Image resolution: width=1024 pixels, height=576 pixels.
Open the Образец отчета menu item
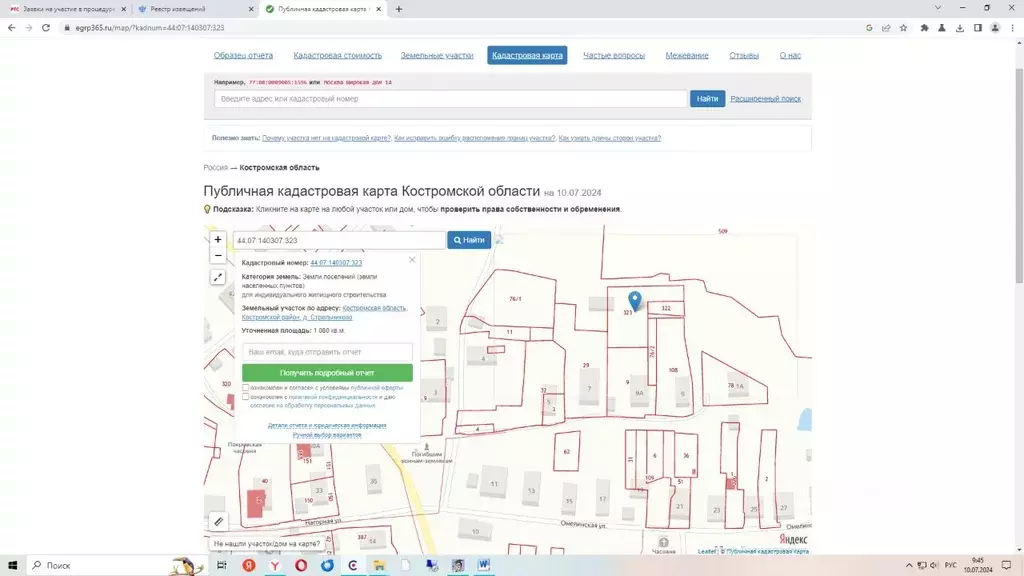[243, 56]
